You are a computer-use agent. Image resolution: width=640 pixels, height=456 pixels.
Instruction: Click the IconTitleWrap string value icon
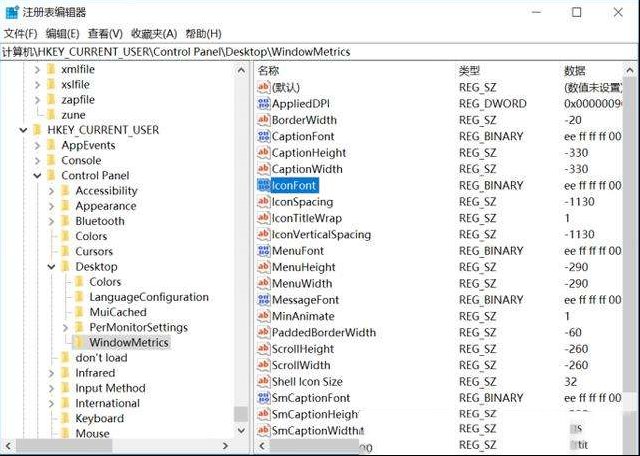(x=264, y=218)
